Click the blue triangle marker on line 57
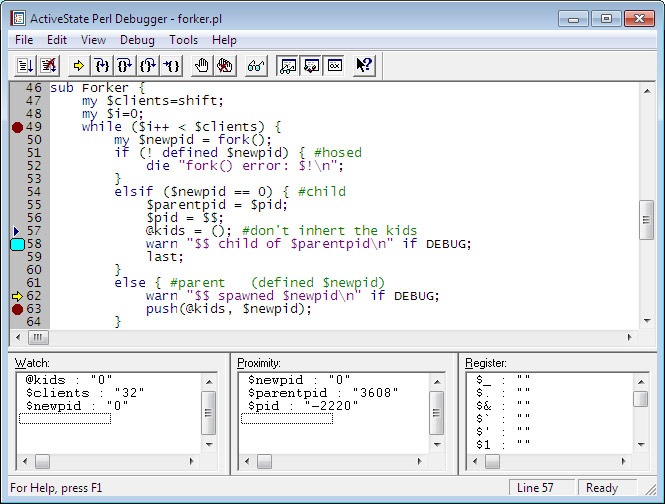 (x=17, y=231)
